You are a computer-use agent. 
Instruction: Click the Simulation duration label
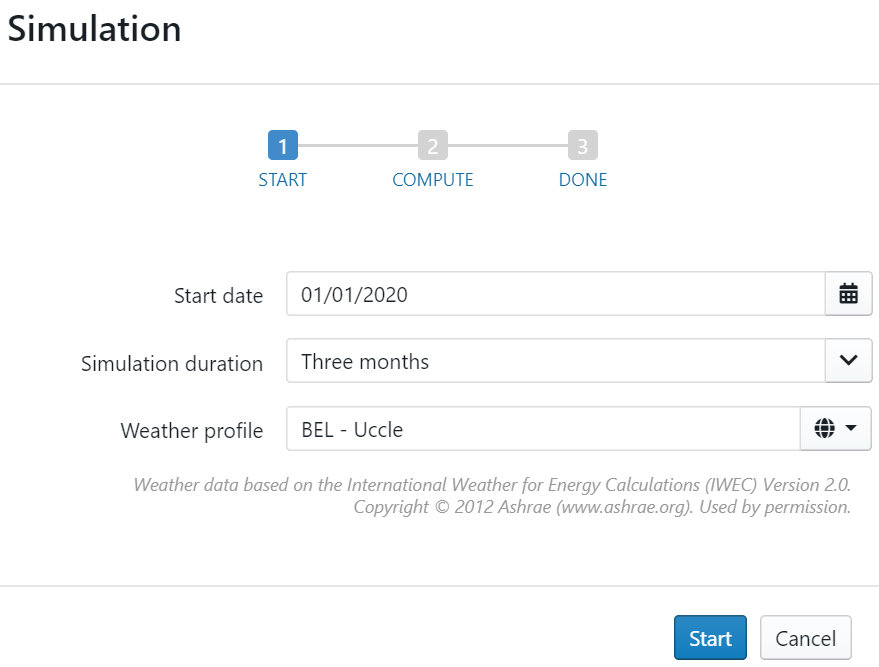pyautogui.click(x=172, y=363)
